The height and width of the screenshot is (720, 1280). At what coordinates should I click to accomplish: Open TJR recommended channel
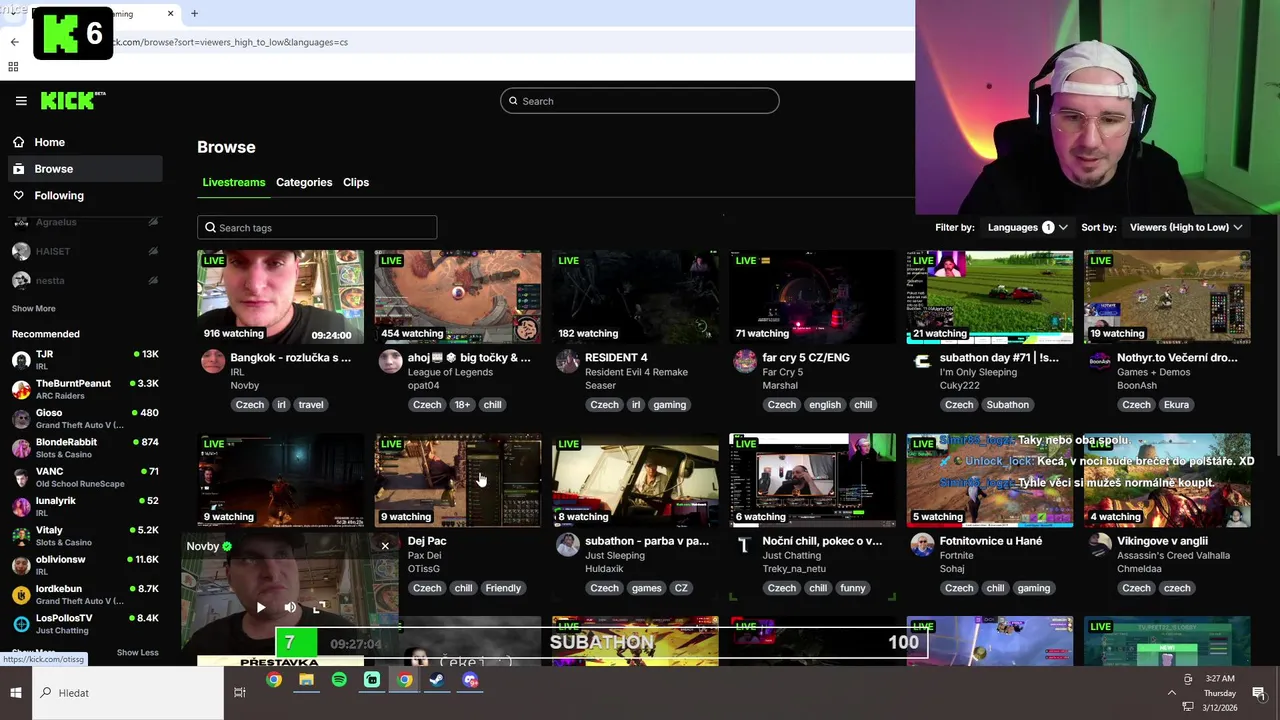pyautogui.click(x=85, y=359)
